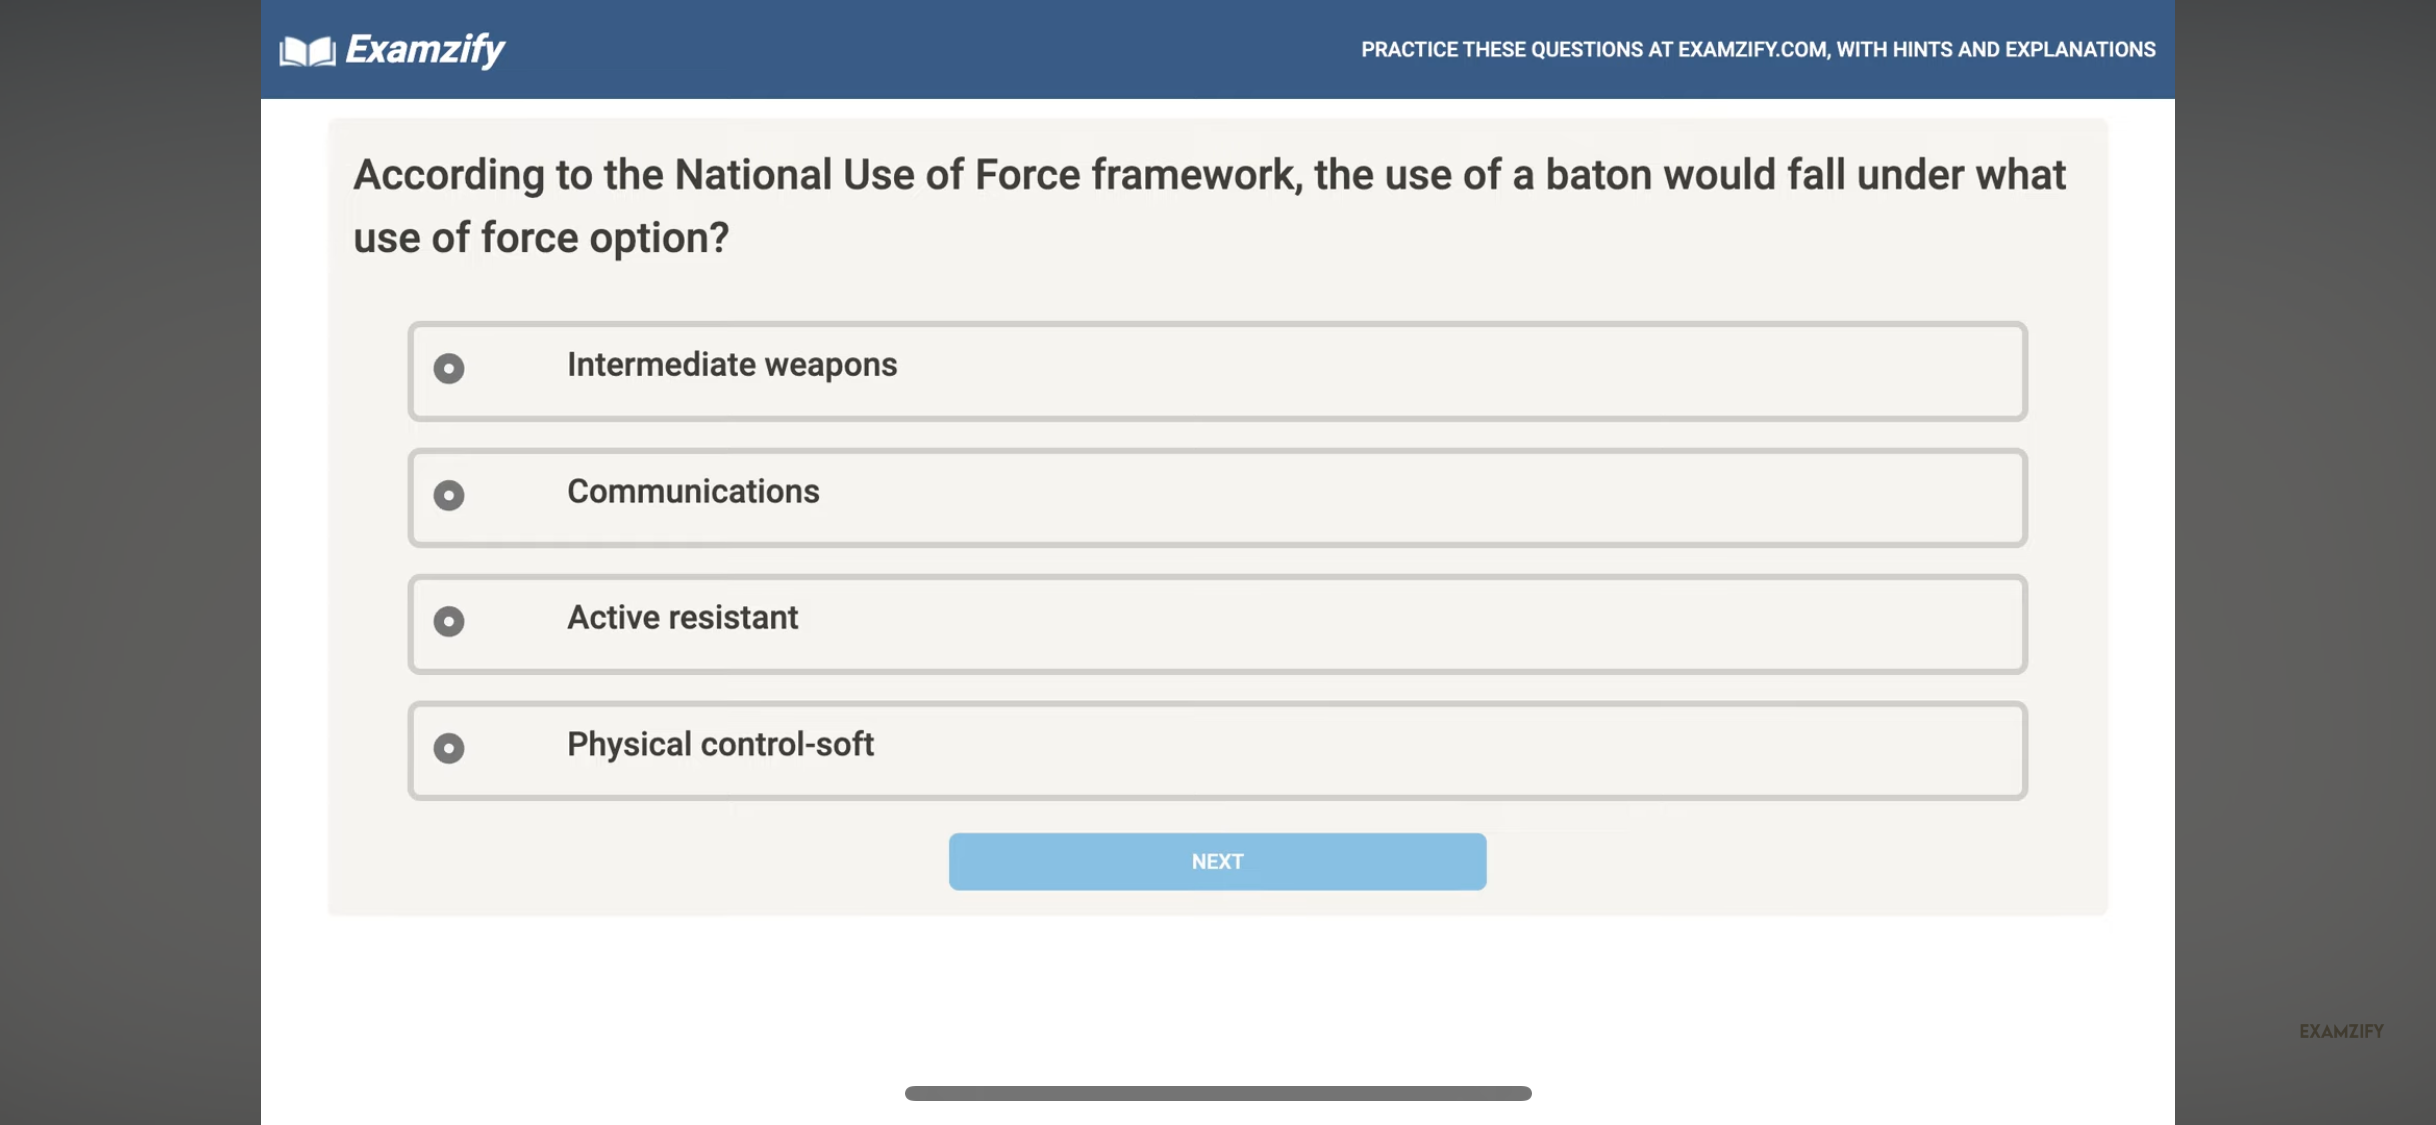Select the Intermediate weapons radio button

(x=449, y=370)
